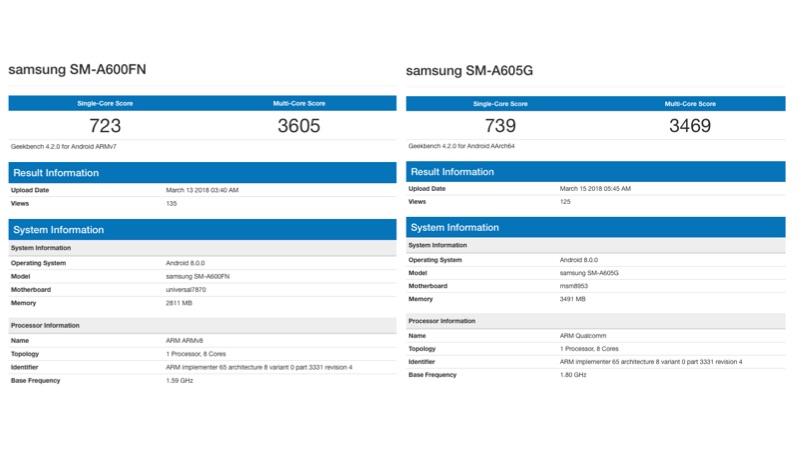The height and width of the screenshot is (449, 801).
Task: Click the universal7870 motherboard value
Action: 188,287
